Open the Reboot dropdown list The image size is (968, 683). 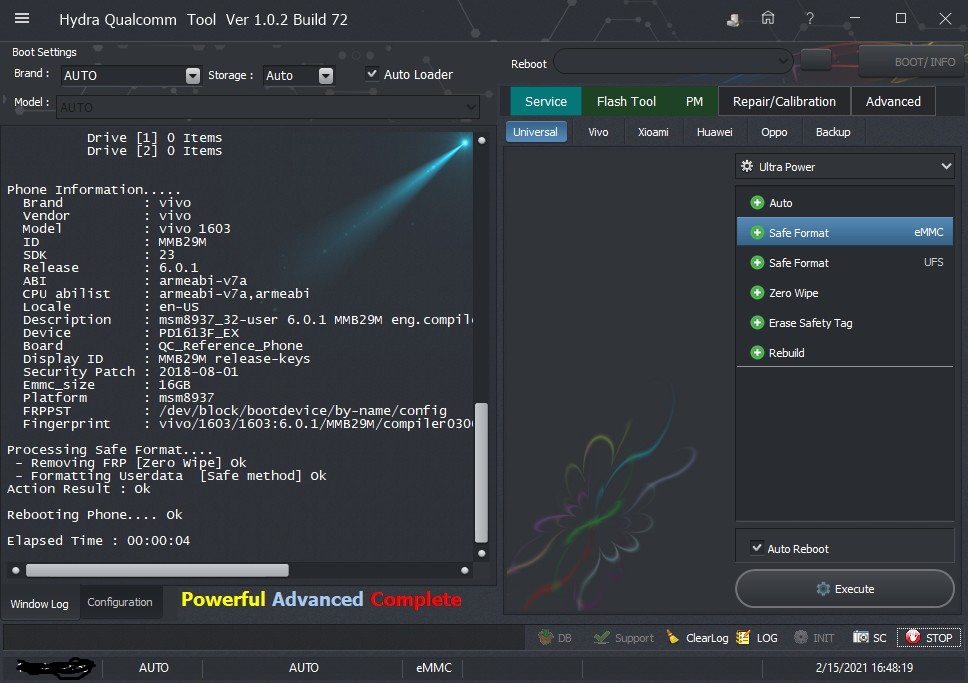[783, 61]
